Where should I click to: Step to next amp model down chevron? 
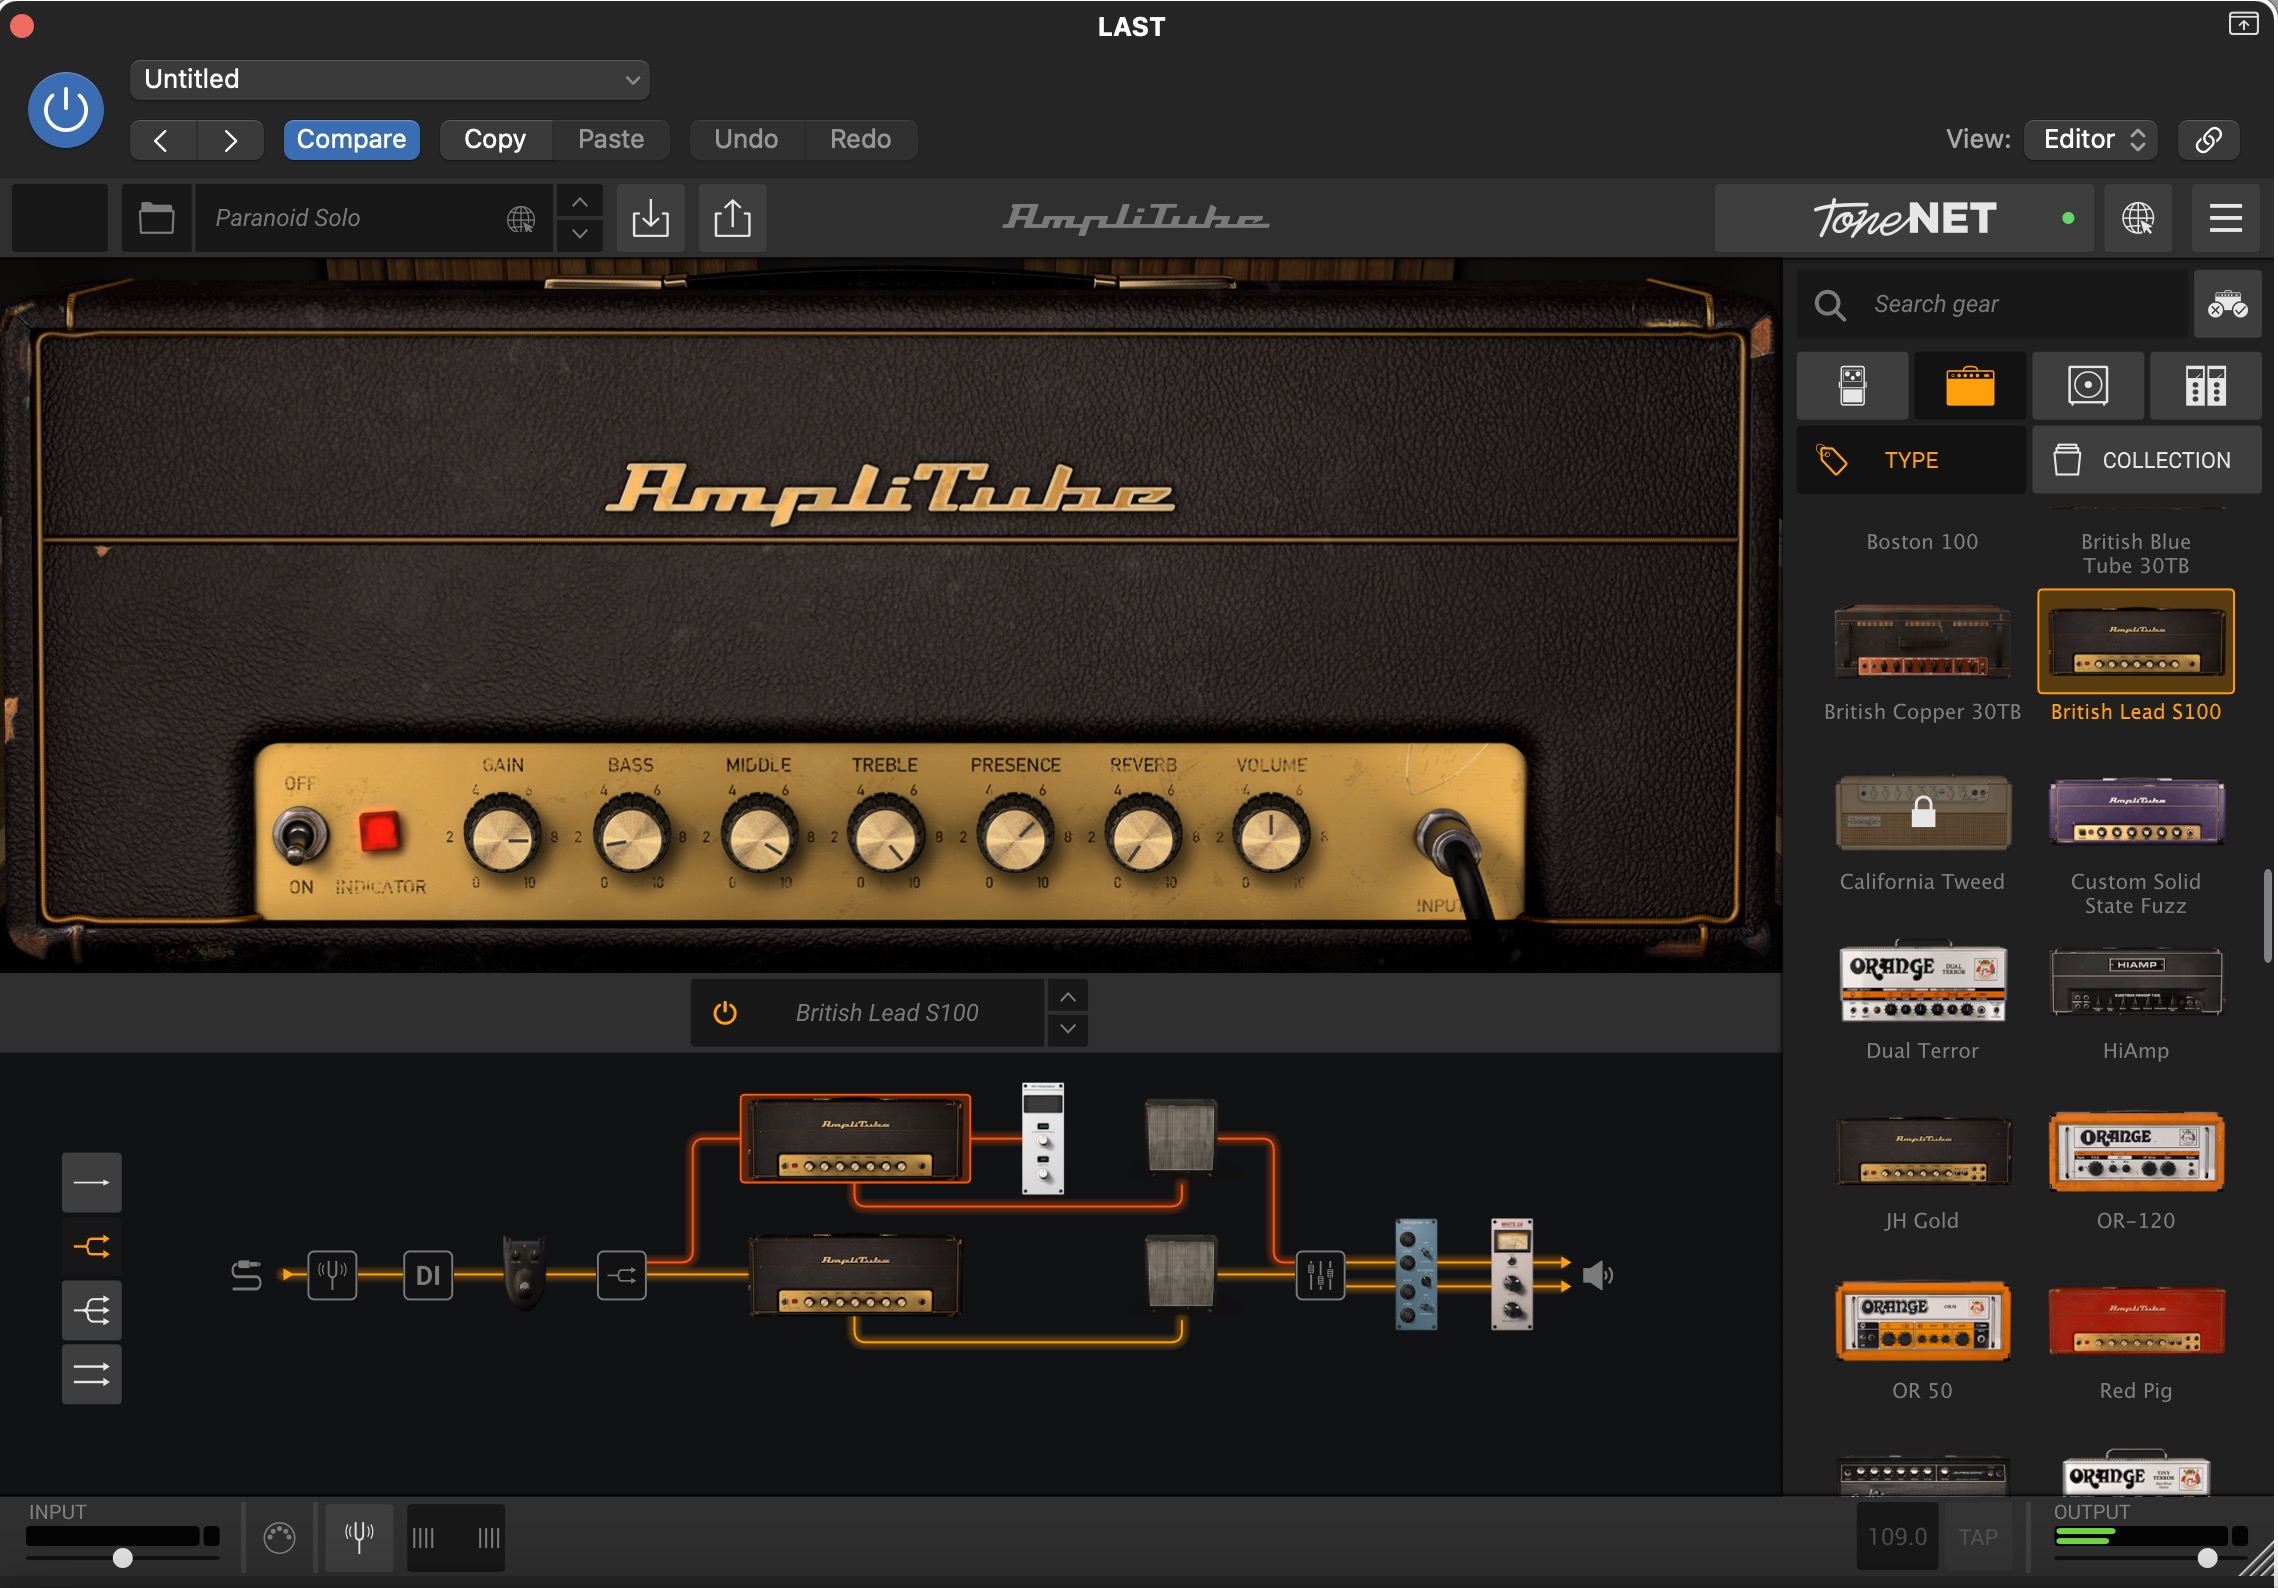pos(1068,1029)
